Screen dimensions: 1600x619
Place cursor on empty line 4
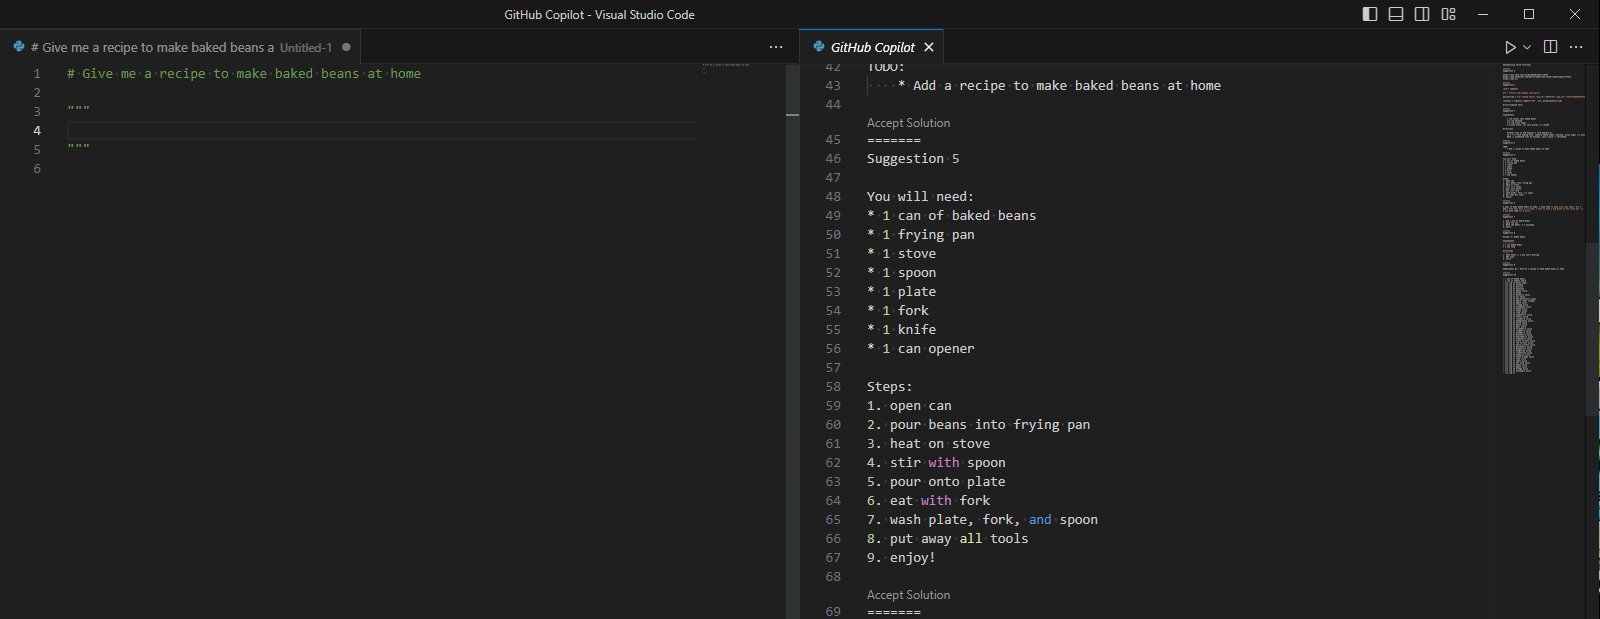380,130
